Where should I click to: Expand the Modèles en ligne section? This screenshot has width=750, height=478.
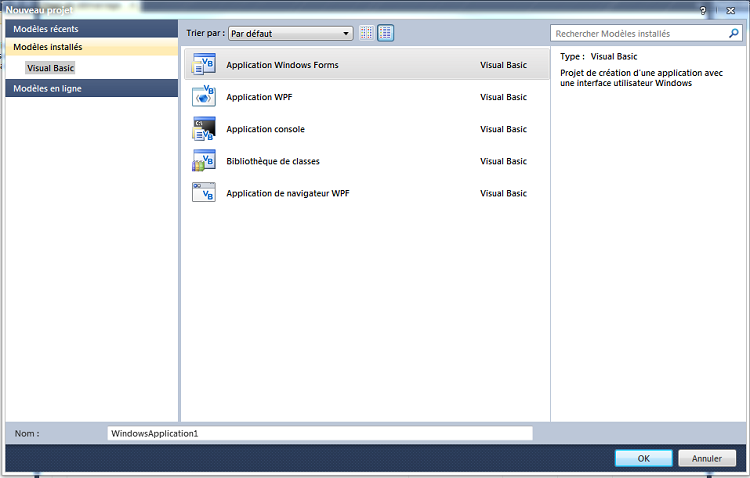coord(47,88)
